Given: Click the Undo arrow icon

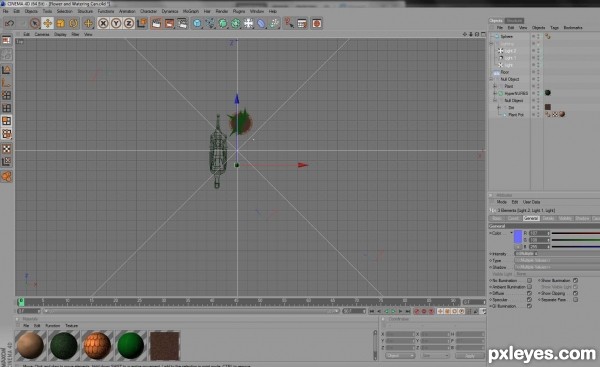Looking at the screenshot, I should 10,23.
